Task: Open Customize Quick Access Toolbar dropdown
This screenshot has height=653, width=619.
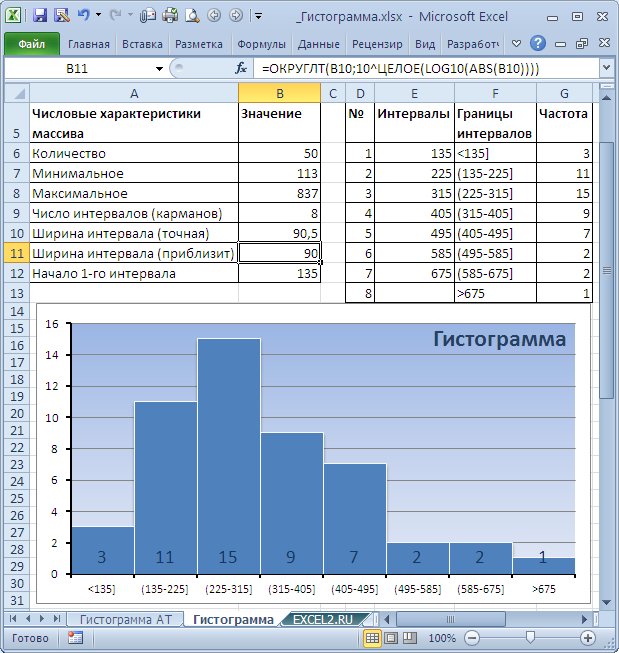Action: click(x=258, y=16)
